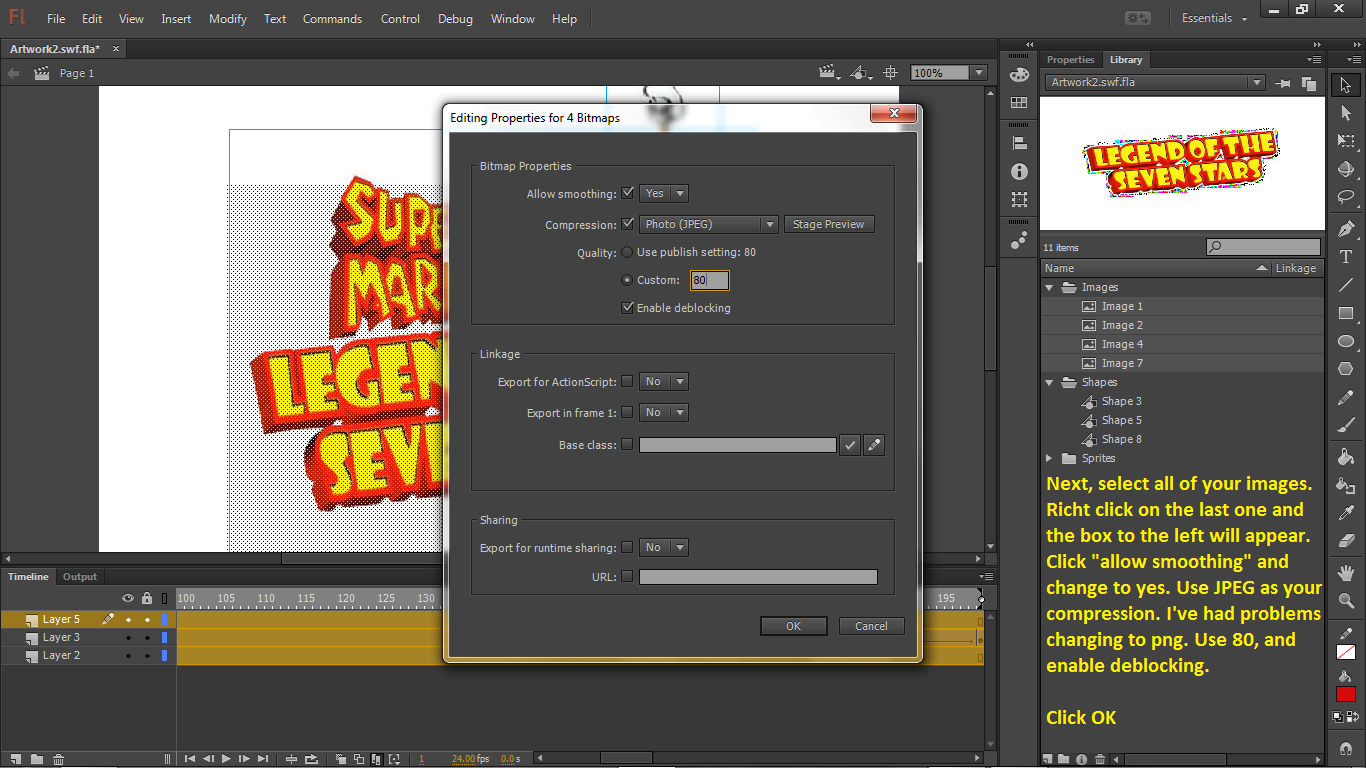This screenshot has width=1366, height=768.
Task: Select the Pen tool
Action: tap(1346, 229)
